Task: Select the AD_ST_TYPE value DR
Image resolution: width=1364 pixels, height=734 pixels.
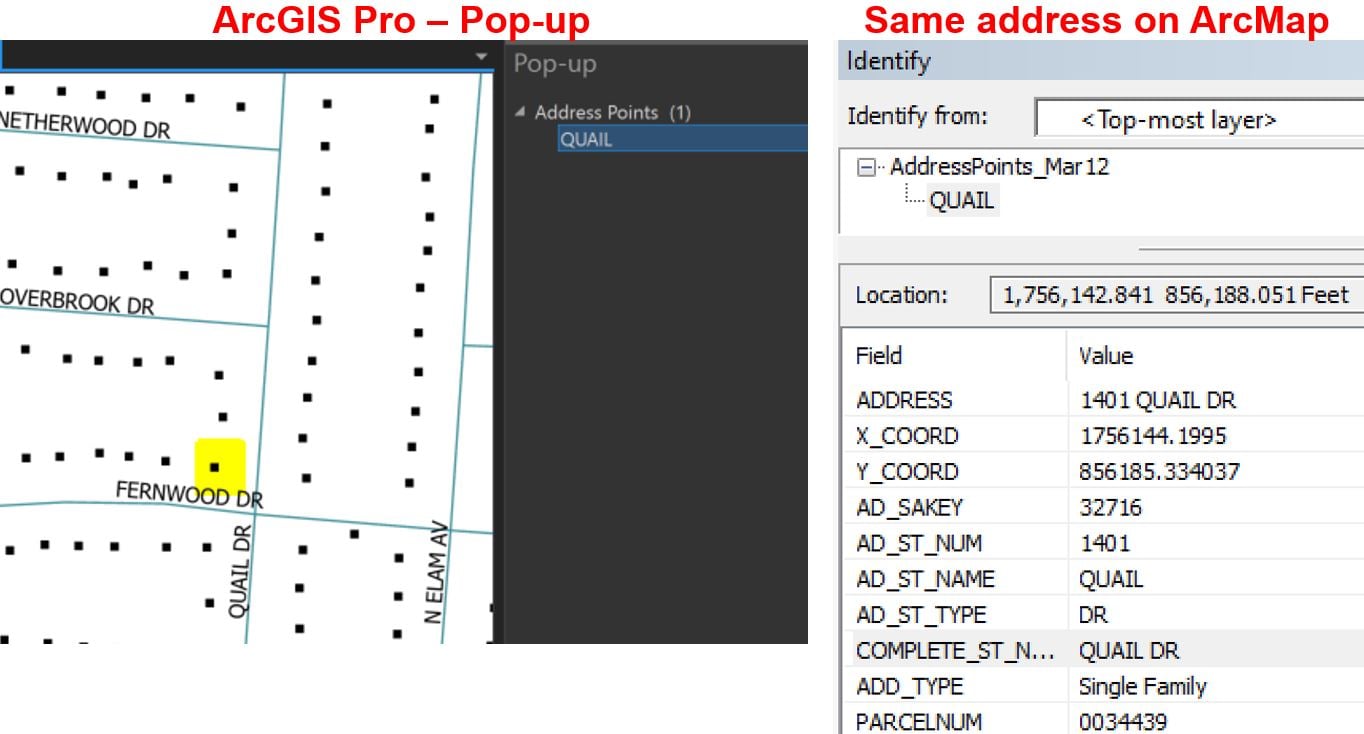Action: coord(1093,615)
